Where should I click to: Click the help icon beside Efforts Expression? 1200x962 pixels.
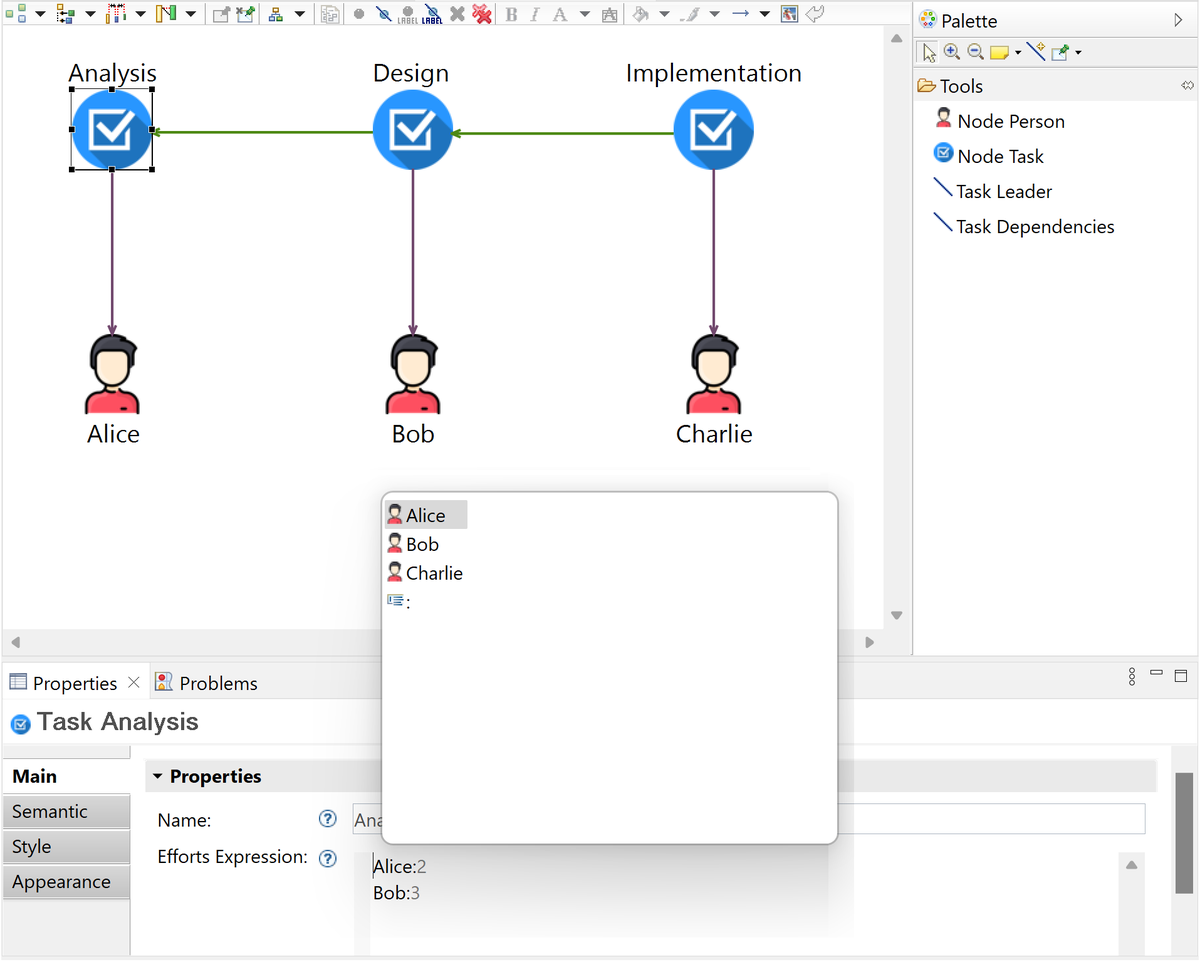[x=327, y=858]
